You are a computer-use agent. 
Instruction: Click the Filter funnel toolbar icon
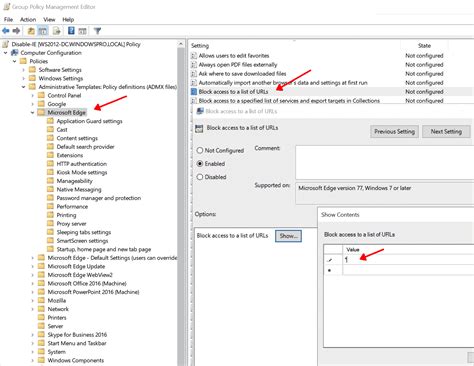point(97,31)
